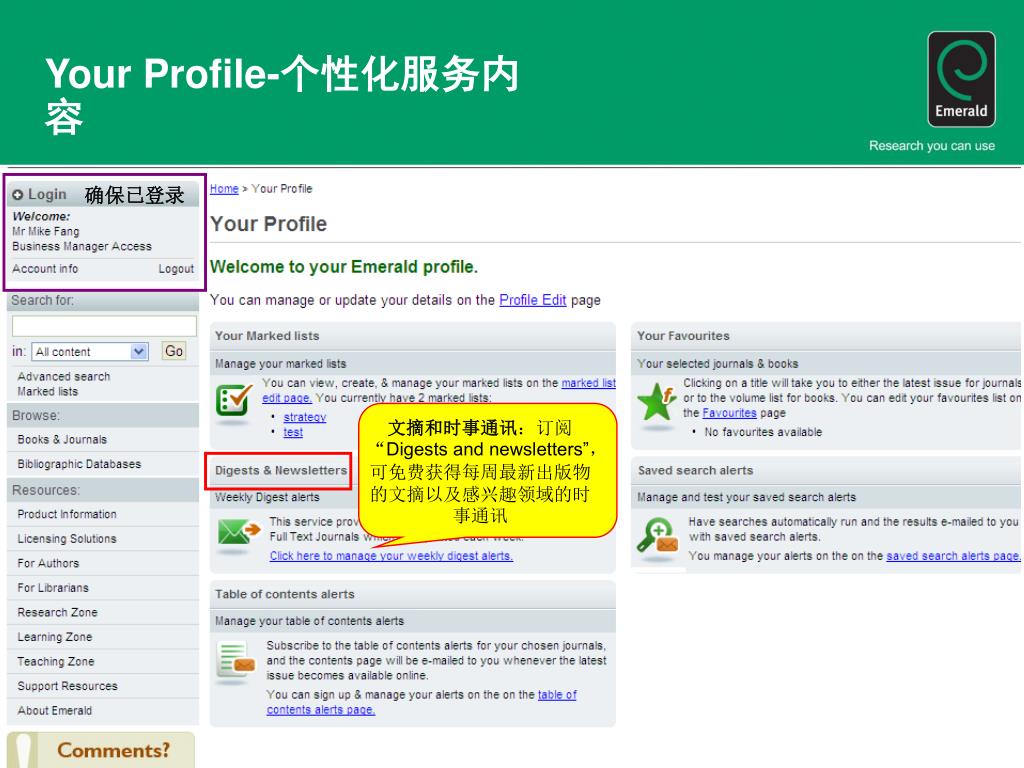Open Licensing Solutions resource
The image size is (1024, 768).
(x=67, y=539)
